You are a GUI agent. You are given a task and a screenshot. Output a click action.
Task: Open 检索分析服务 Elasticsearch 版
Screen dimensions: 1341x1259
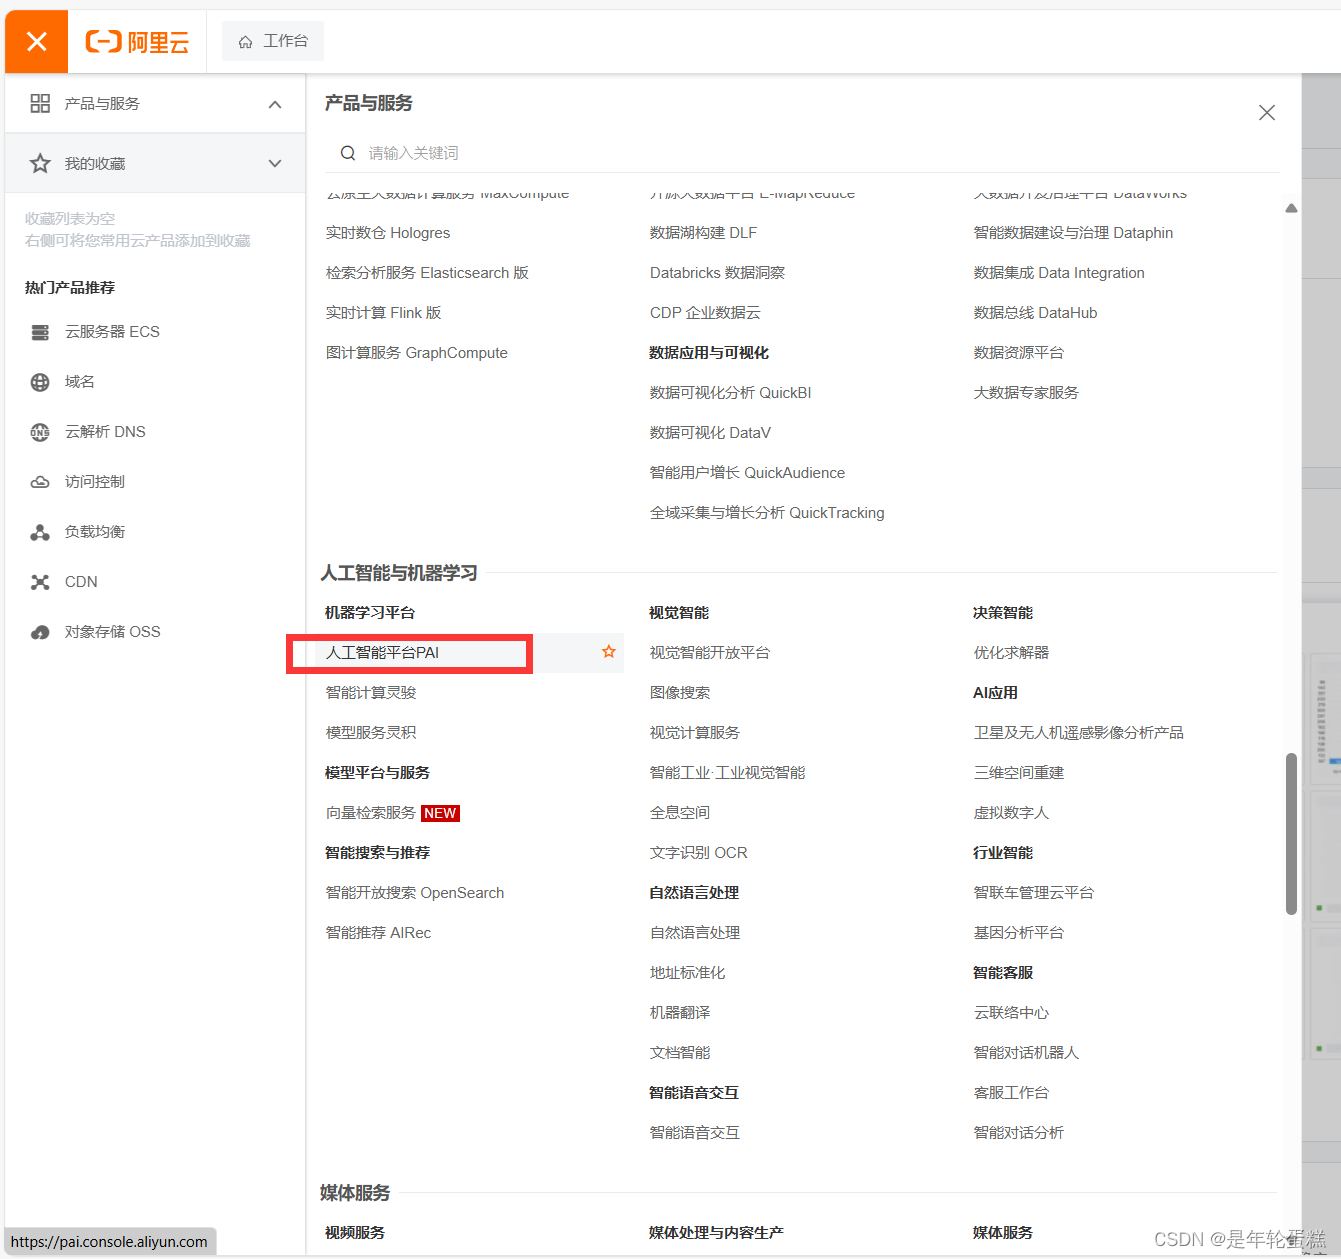tap(427, 273)
